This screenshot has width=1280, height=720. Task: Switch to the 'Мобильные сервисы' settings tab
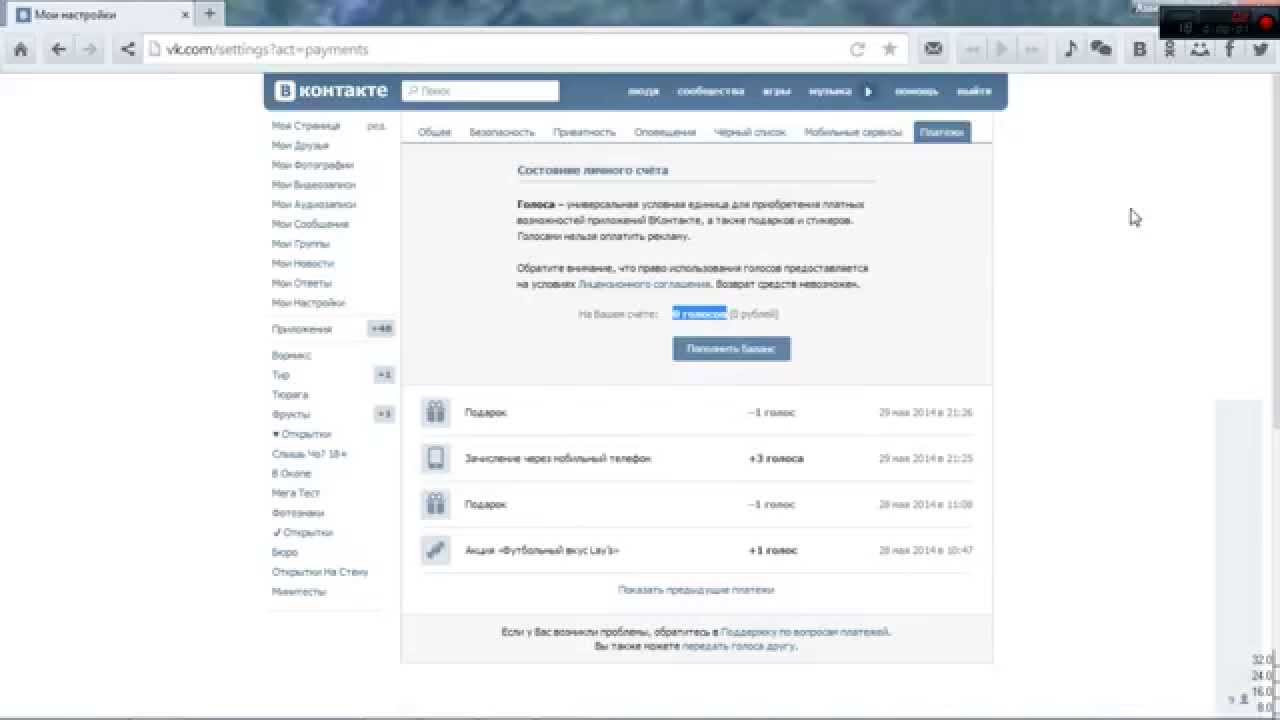click(x=853, y=132)
